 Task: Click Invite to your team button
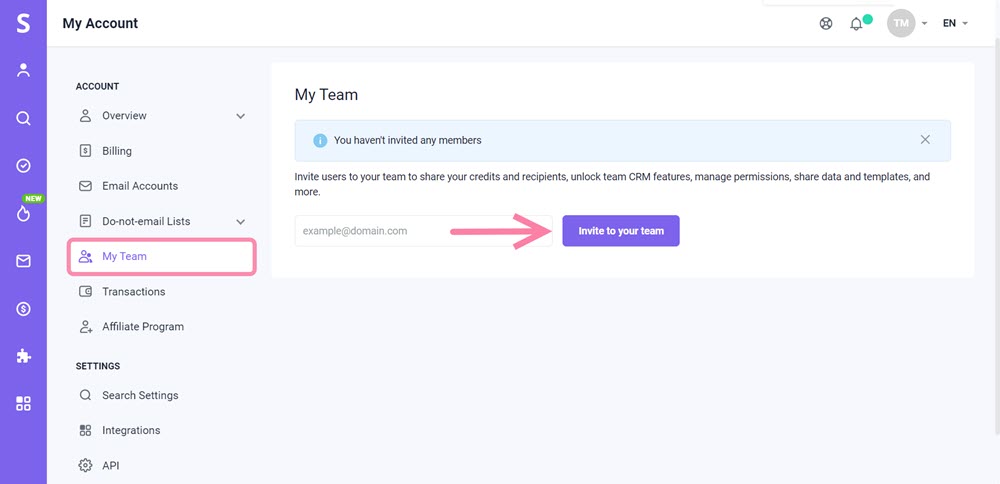621,231
